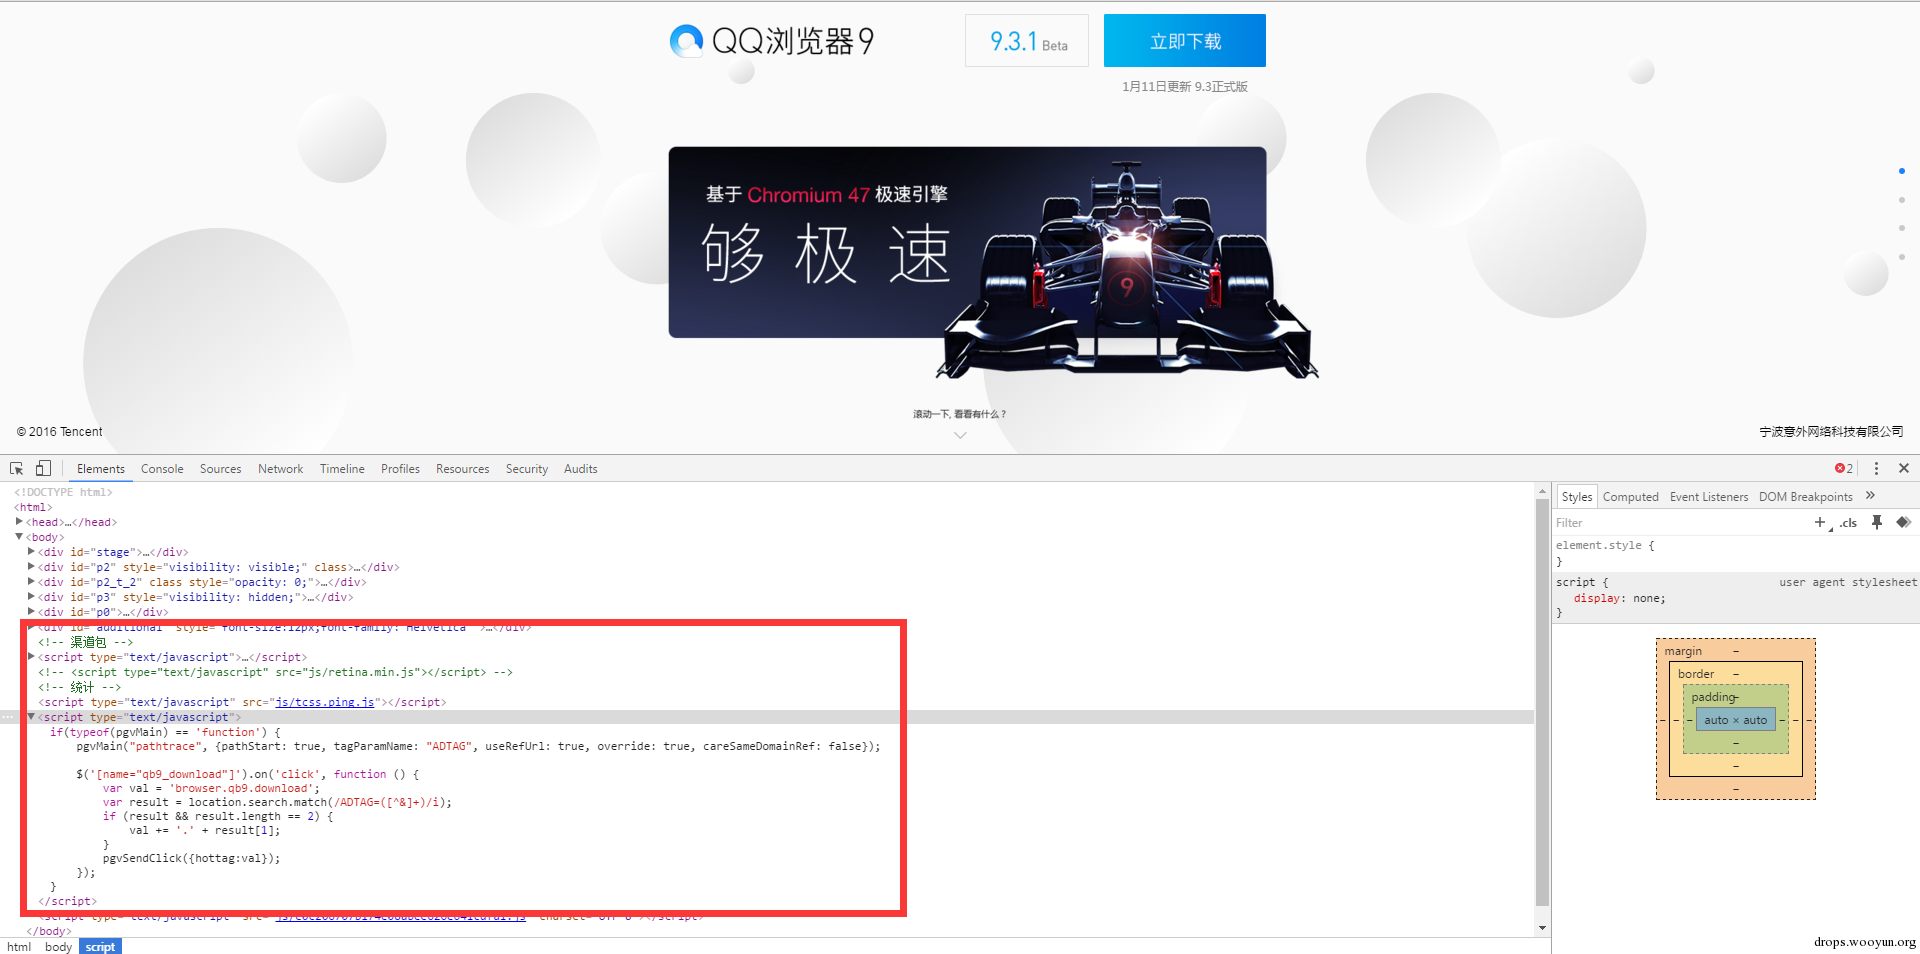Open the Network tab
This screenshot has width=1920, height=954.
pyautogui.click(x=280, y=469)
